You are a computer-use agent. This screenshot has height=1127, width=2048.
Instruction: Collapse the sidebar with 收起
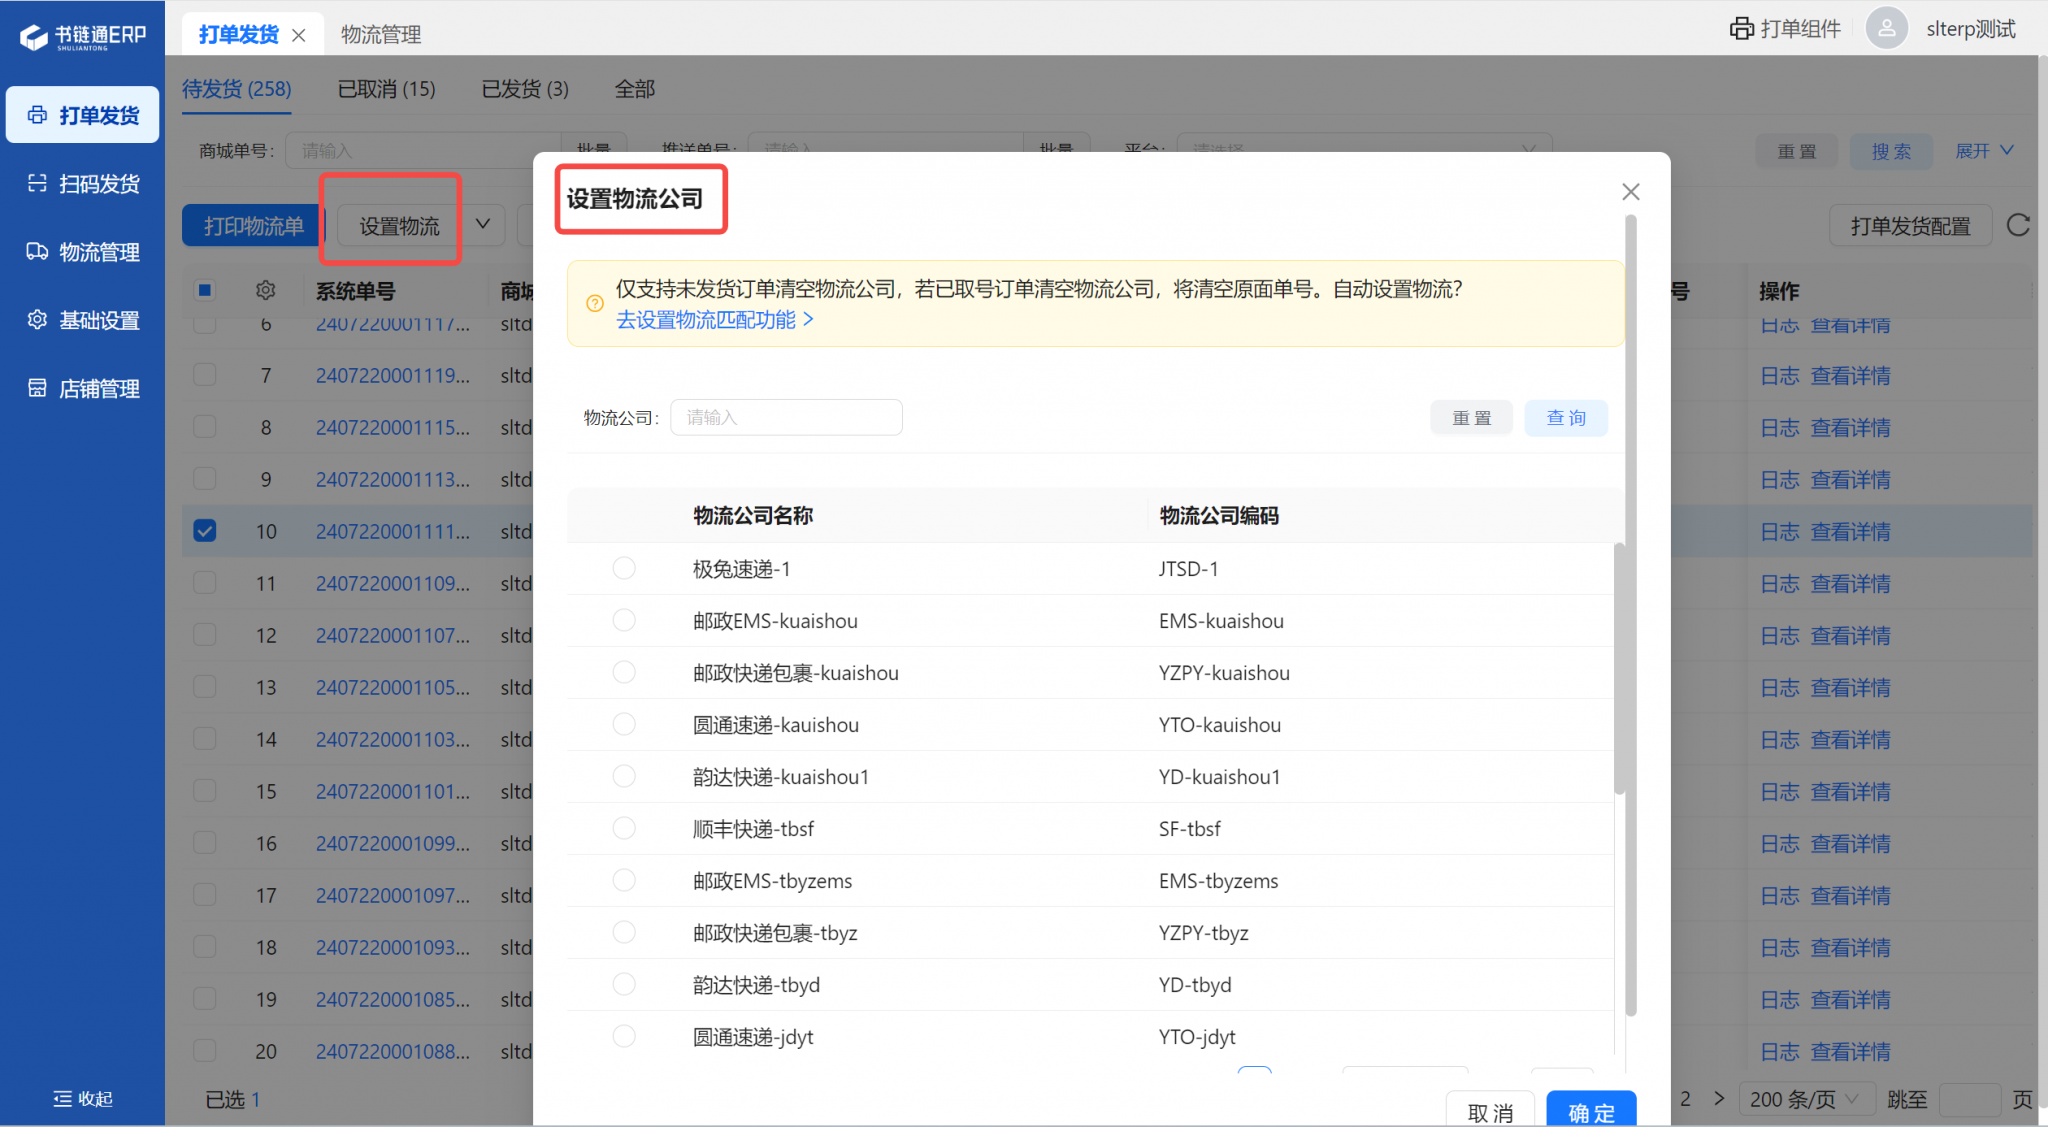point(83,1098)
